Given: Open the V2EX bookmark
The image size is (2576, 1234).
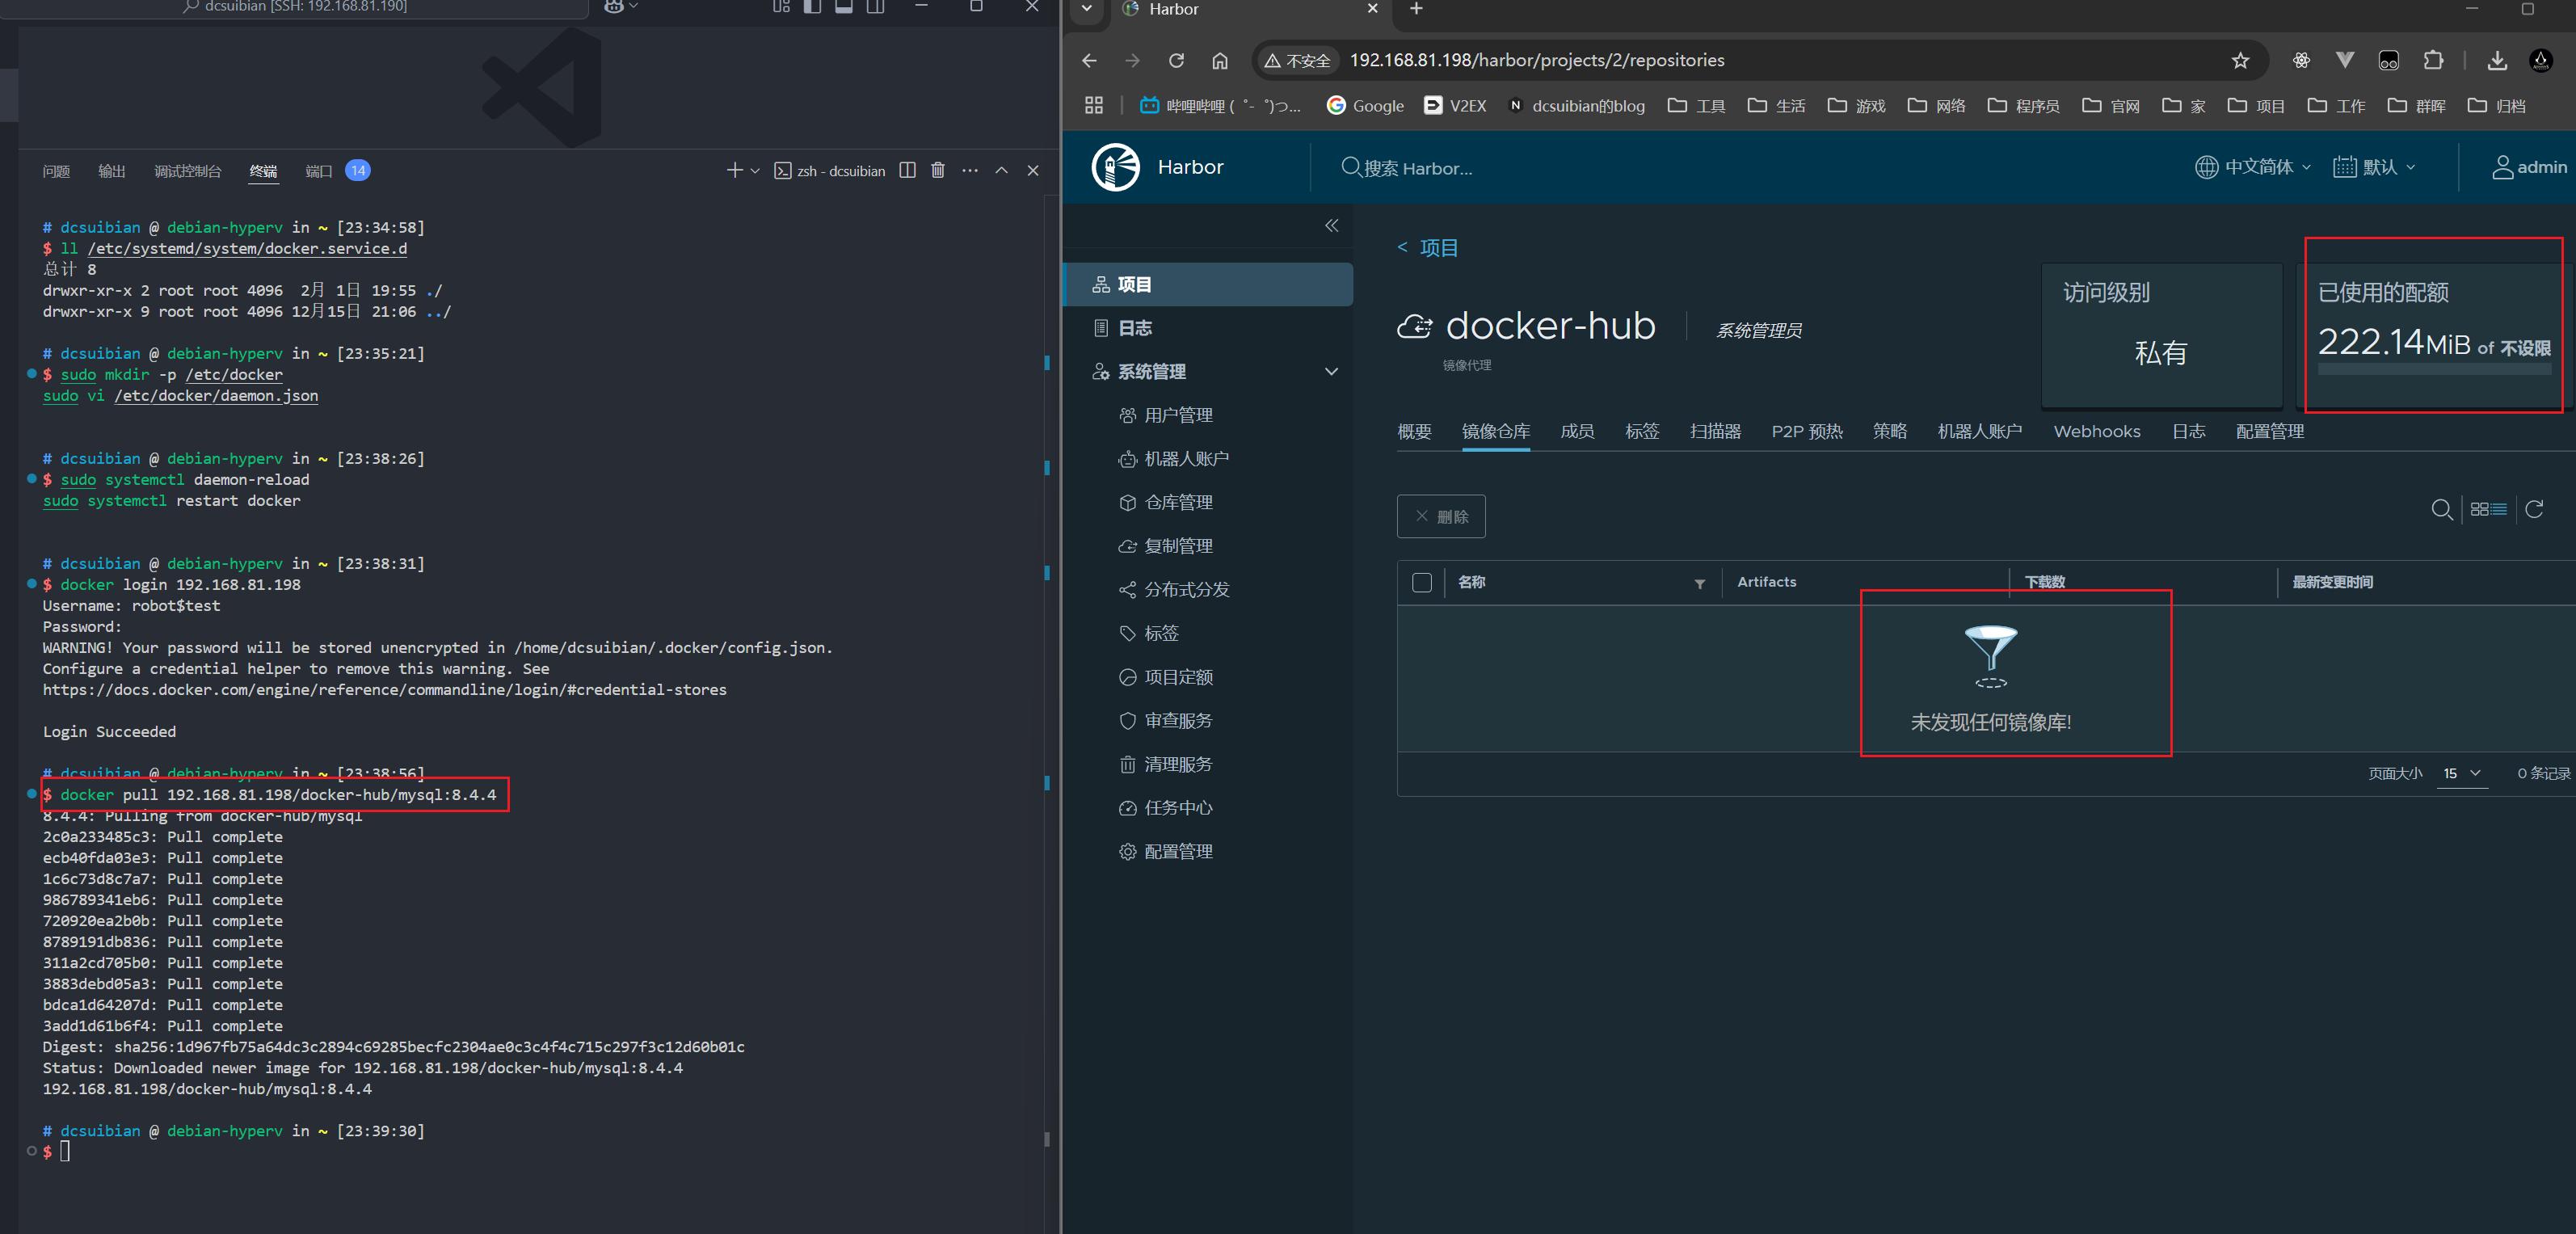Looking at the screenshot, I should pyautogui.click(x=1455, y=106).
